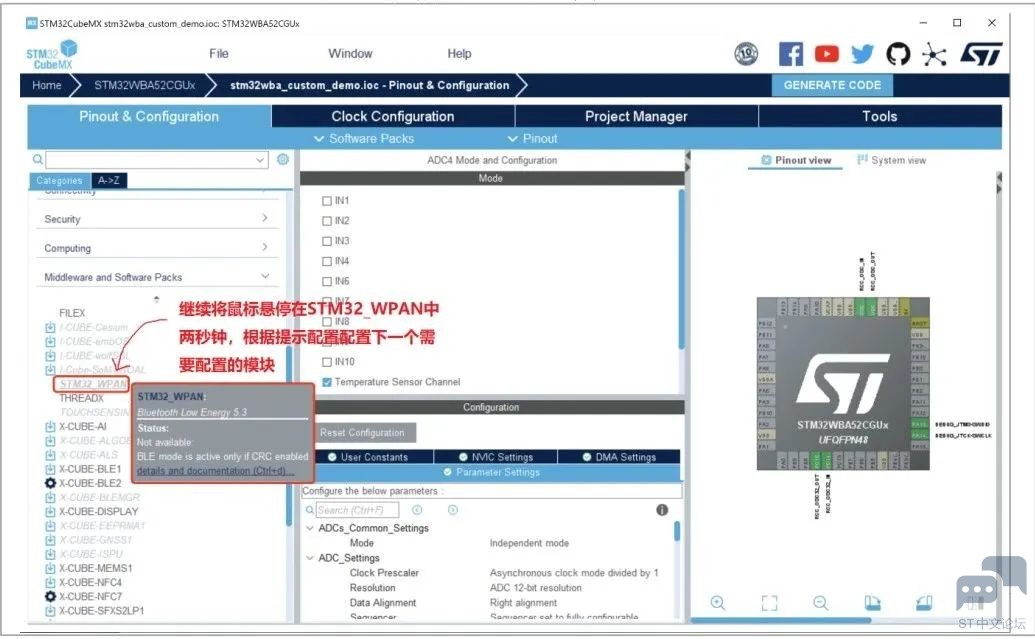The height and width of the screenshot is (639, 1035).
Task: Open the YouTube icon link
Action: pos(826,54)
